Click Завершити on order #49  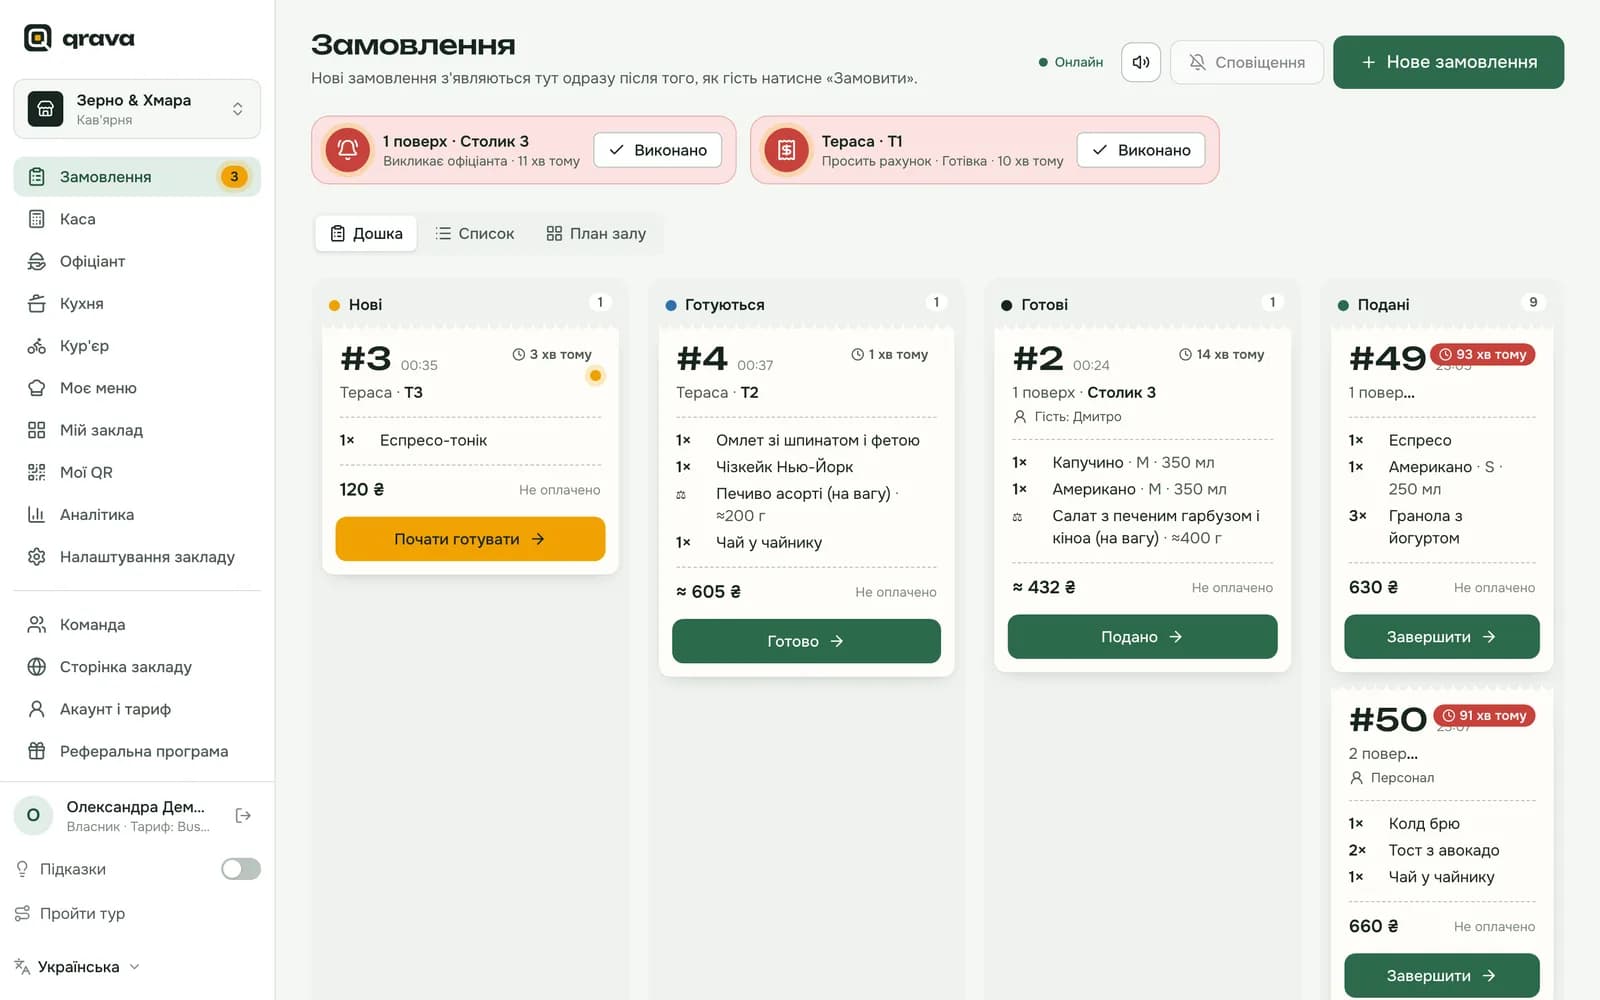1441,637
